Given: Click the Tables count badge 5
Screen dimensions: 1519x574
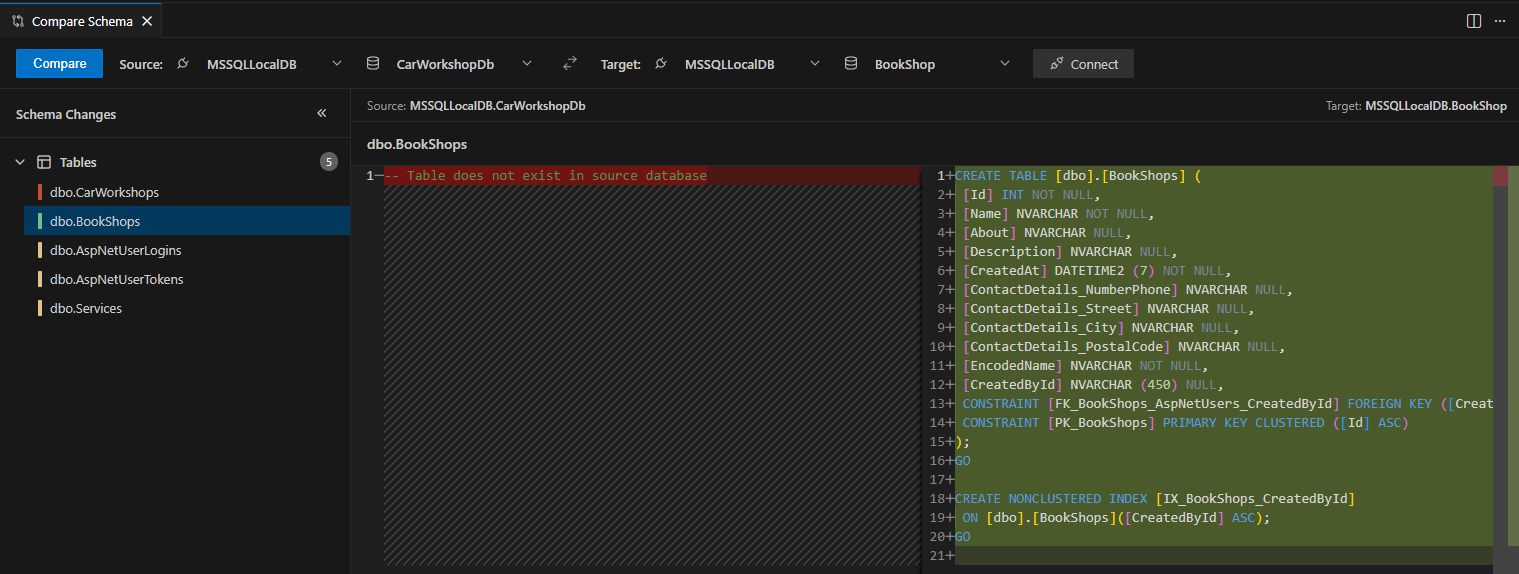Looking at the screenshot, I should [x=329, y=162].
